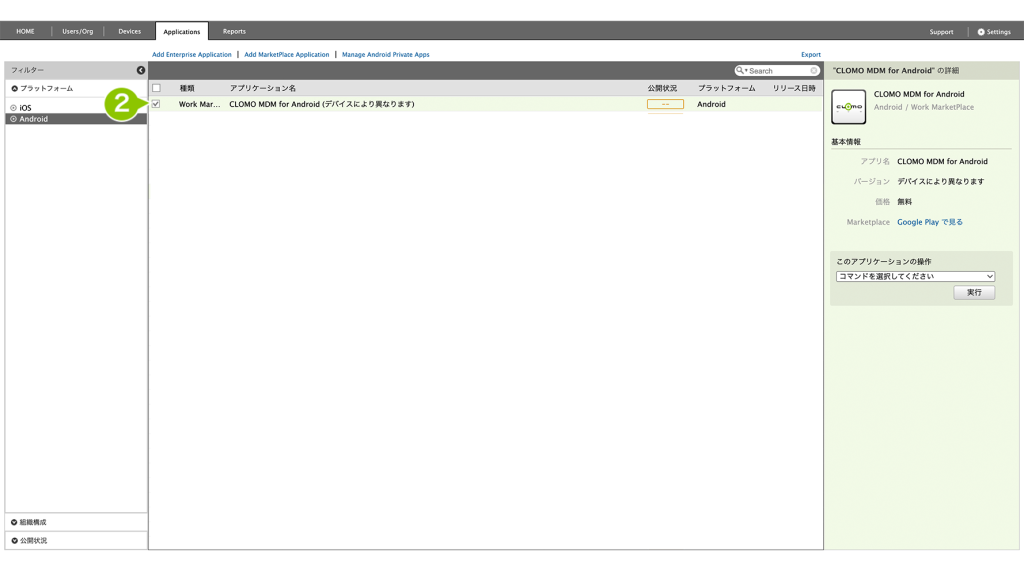The width and height of the screenshot is (1024, 576).
Task: Click the Android / Work MarketPlace subtitle
Action: tap(923, 107)
